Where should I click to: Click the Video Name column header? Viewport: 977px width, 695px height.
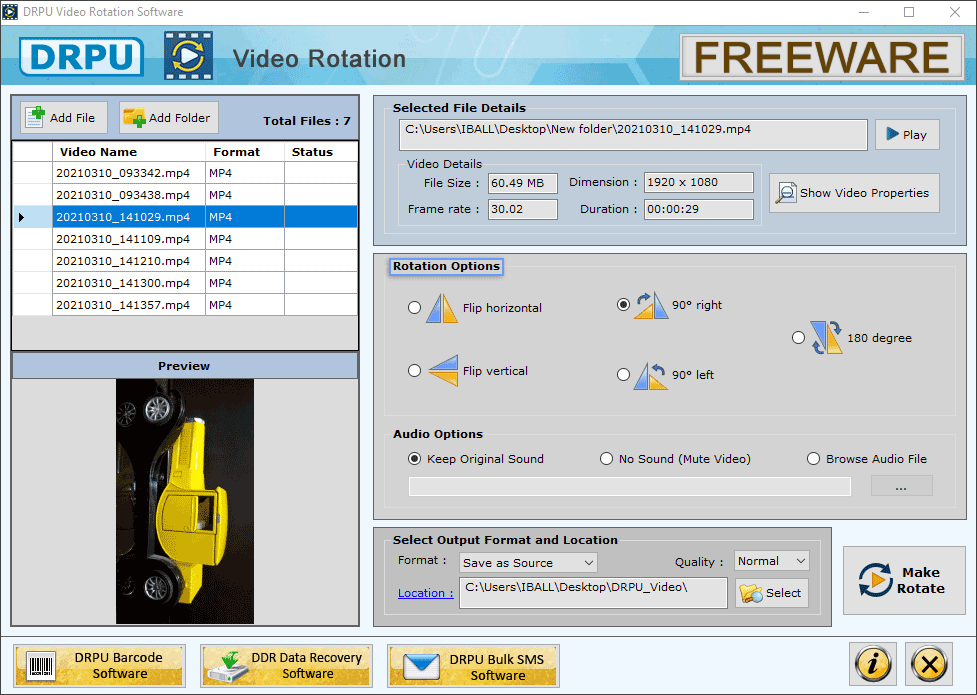click(x=129, y=151)
